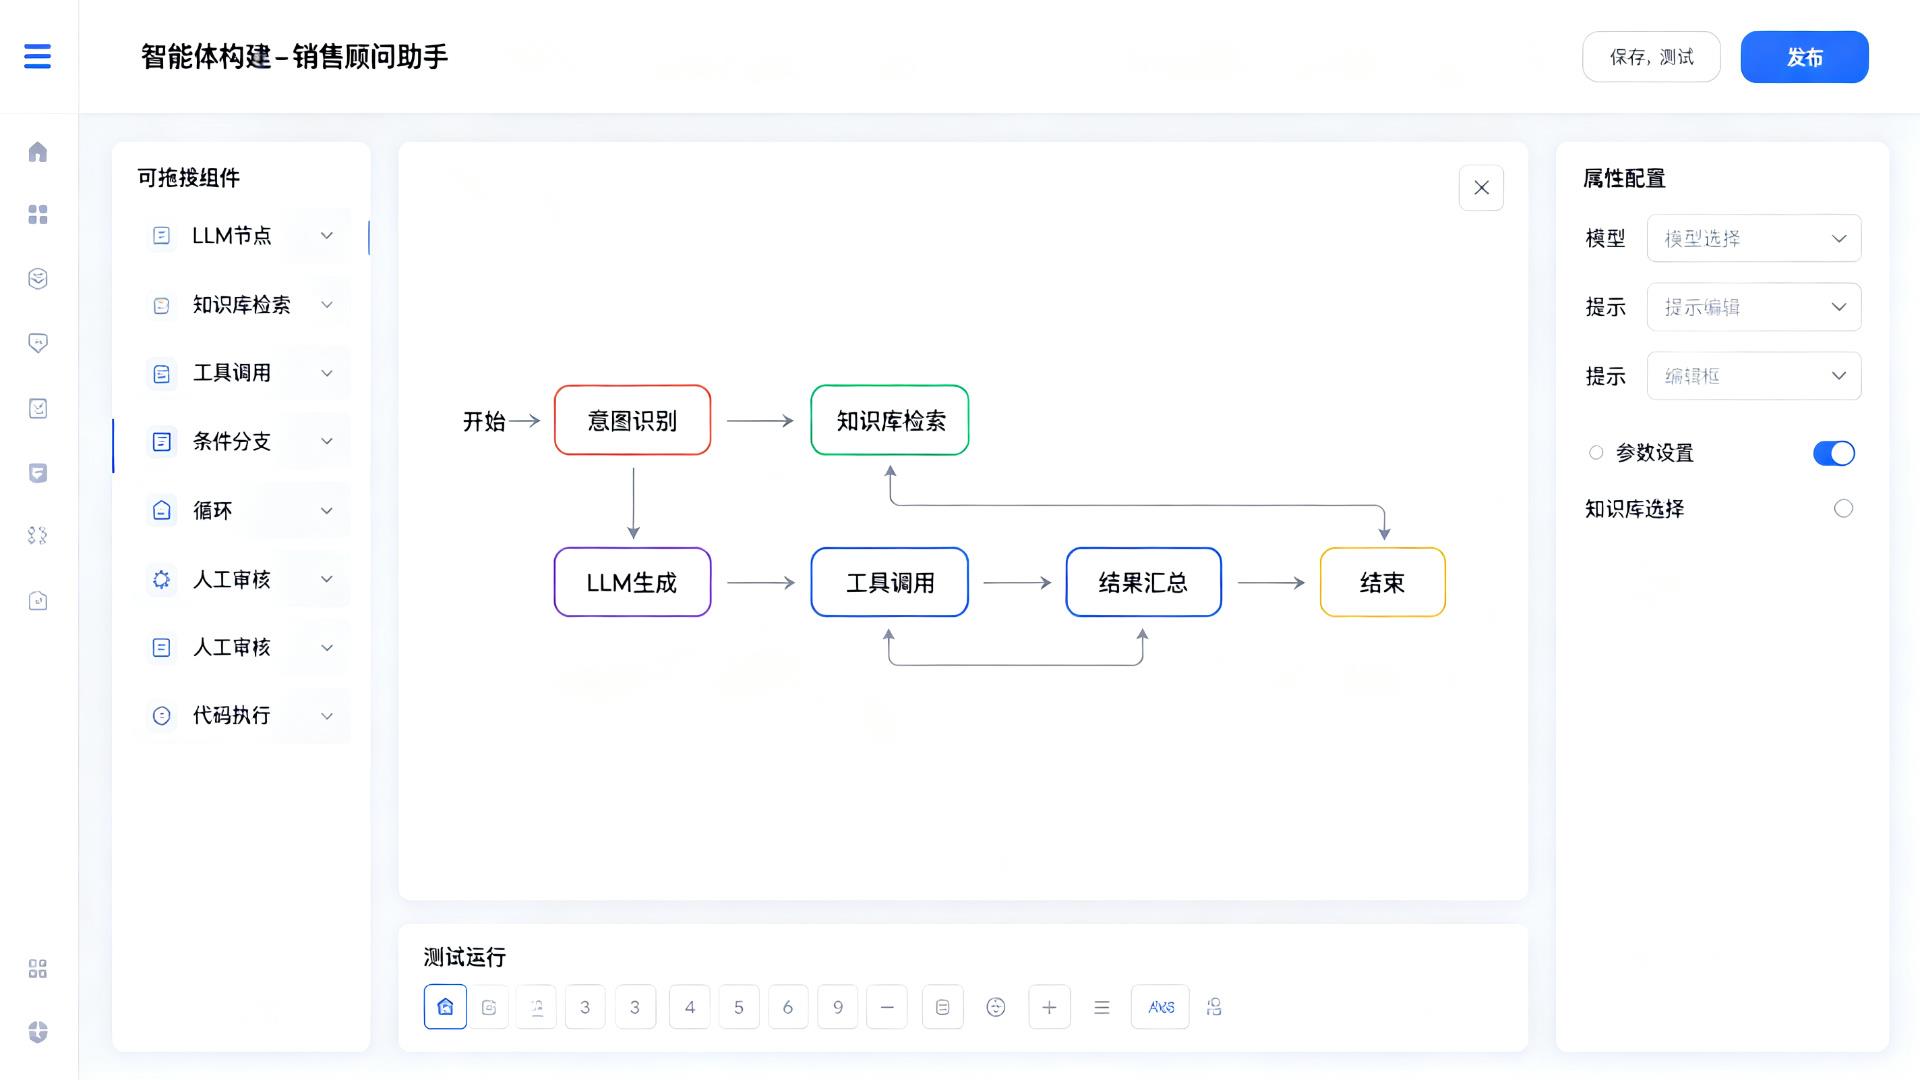Image resolution: width=1920 pixels, height=1080 pixels.
Task: Click the 保存, 测试 button
Action: 1651,57
